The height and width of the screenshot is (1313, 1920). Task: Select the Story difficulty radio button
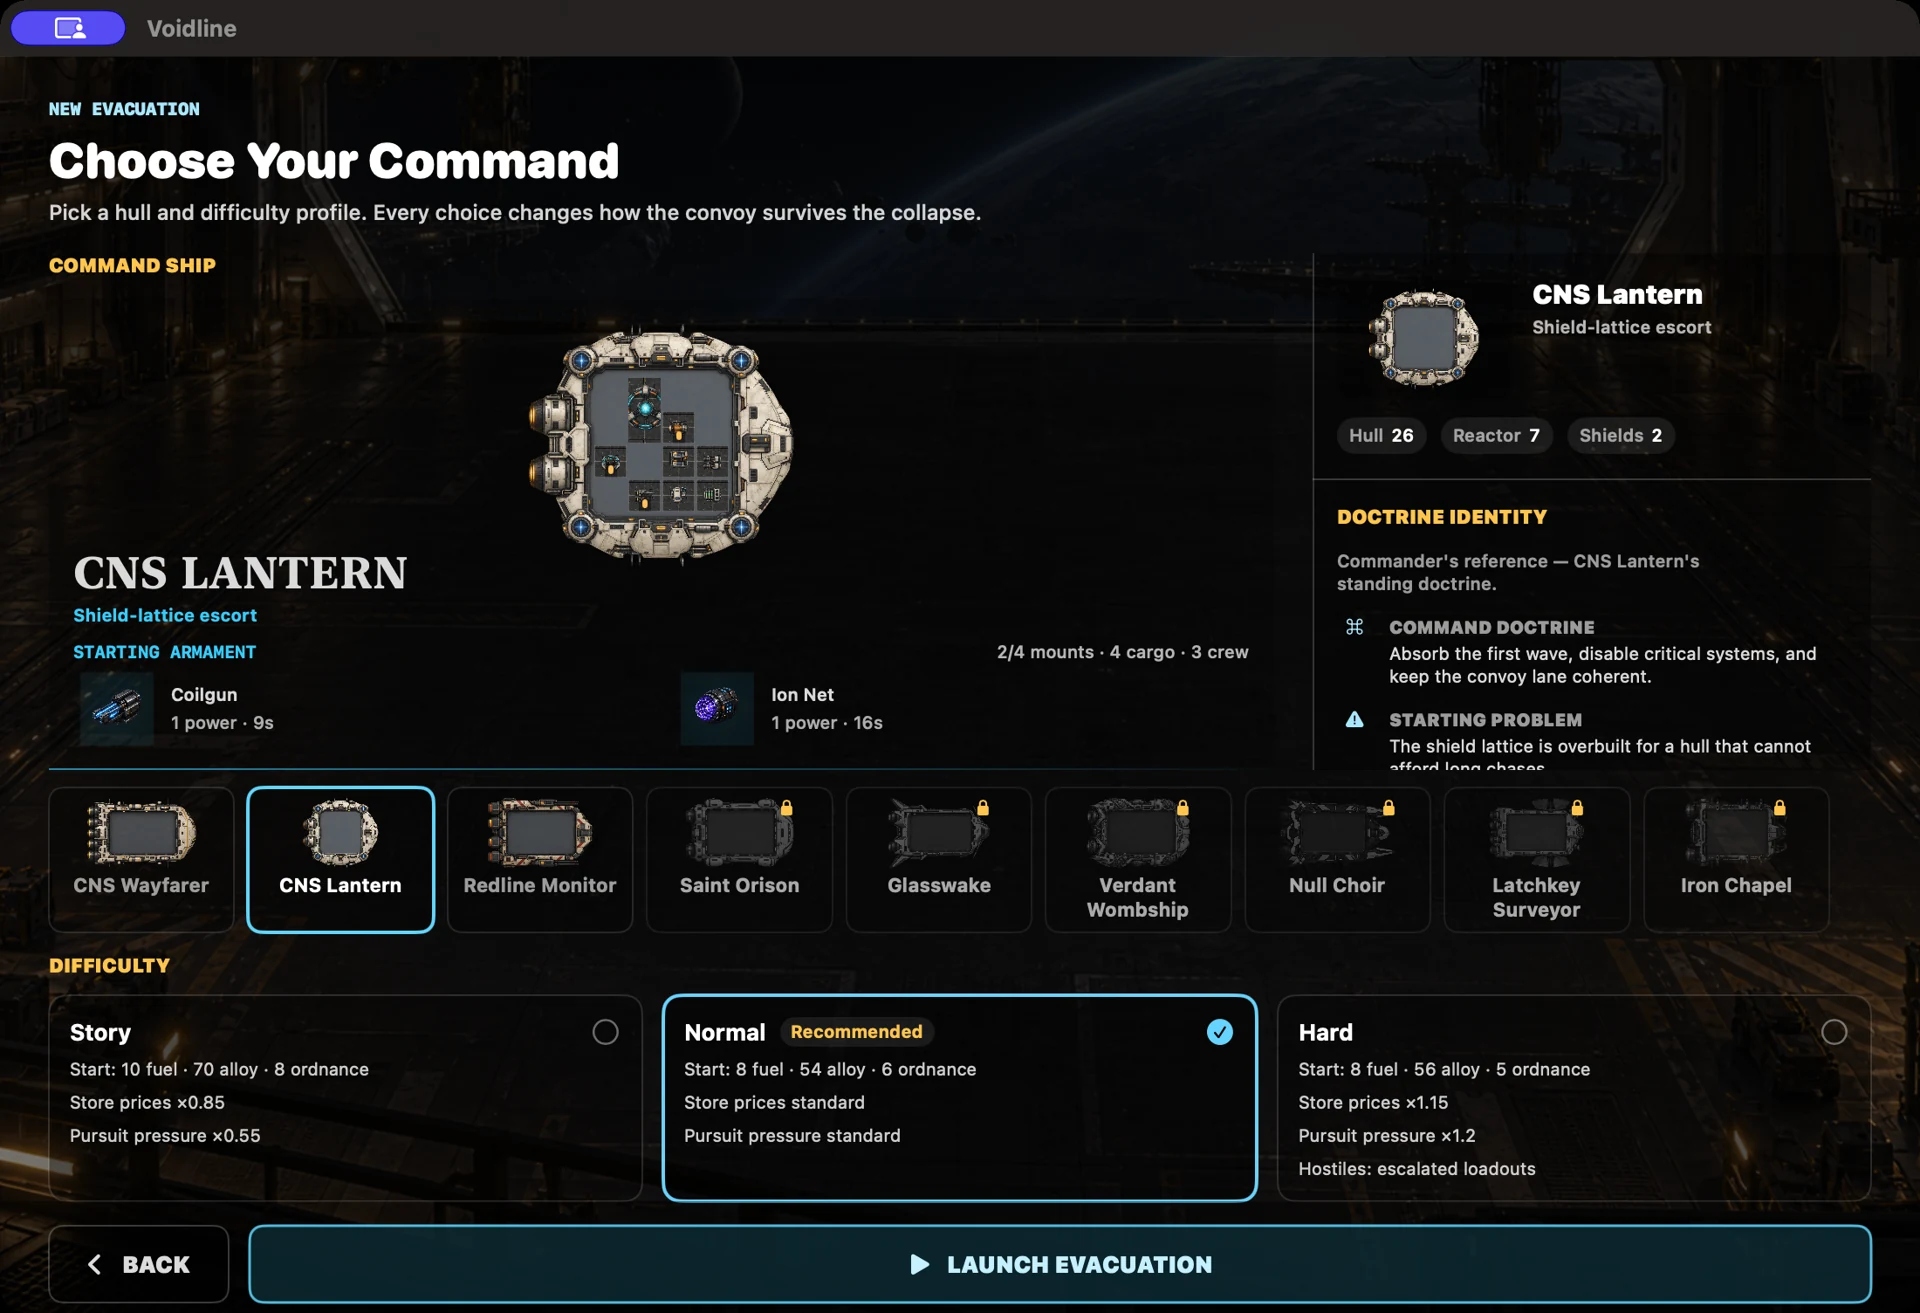[x=605, y=1032]
